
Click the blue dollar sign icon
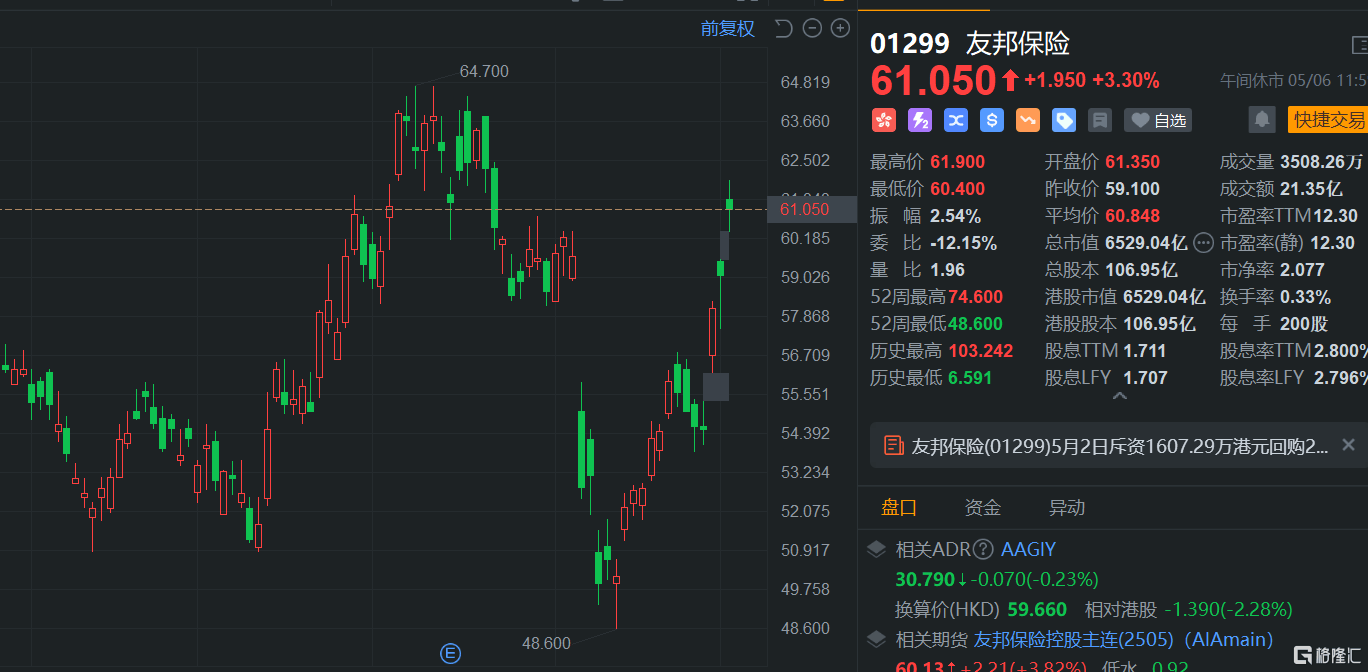click(x=992, y=120)
